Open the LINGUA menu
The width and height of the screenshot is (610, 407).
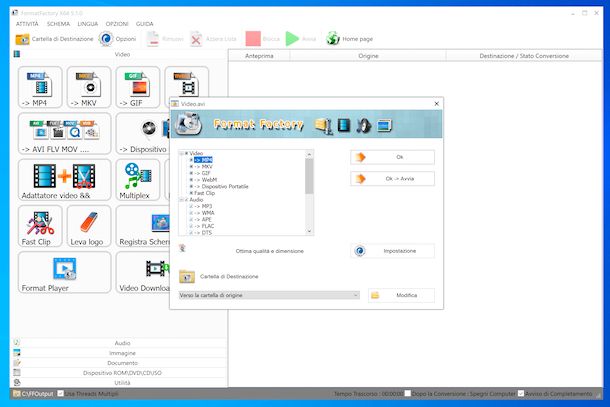pyautogui.click(x=88, y=24)
